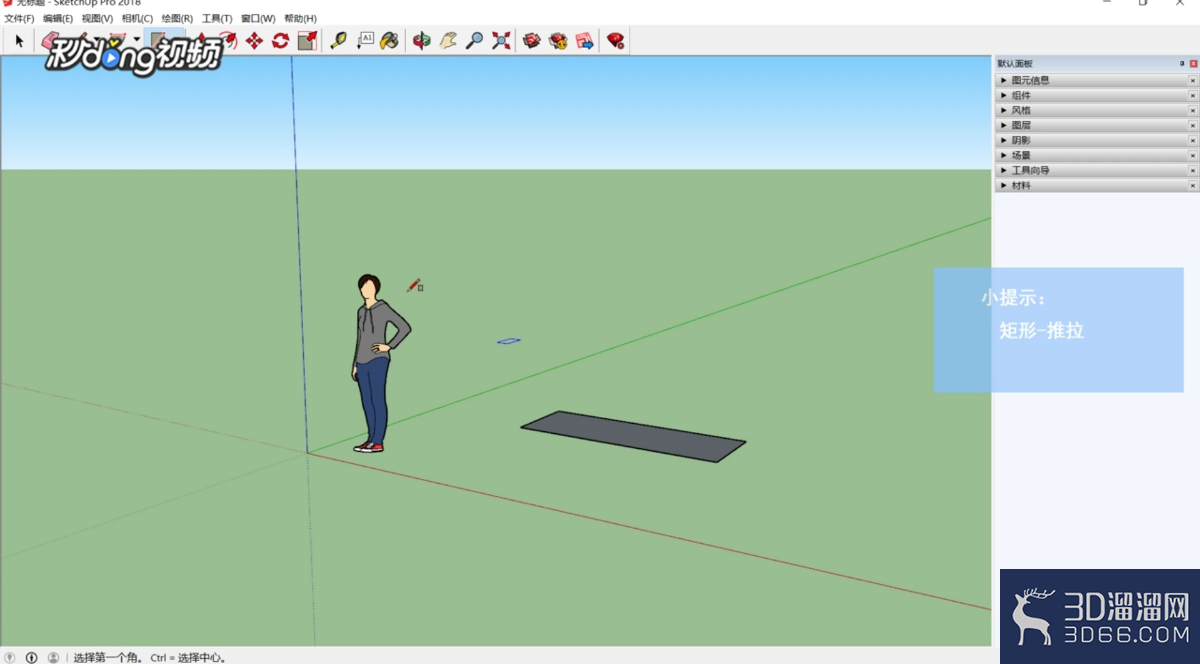Image resolution: width=1200 pixels, height=664 pixels.
Task: Choose the Zoom magnifier tool
Action: (475, 41)
